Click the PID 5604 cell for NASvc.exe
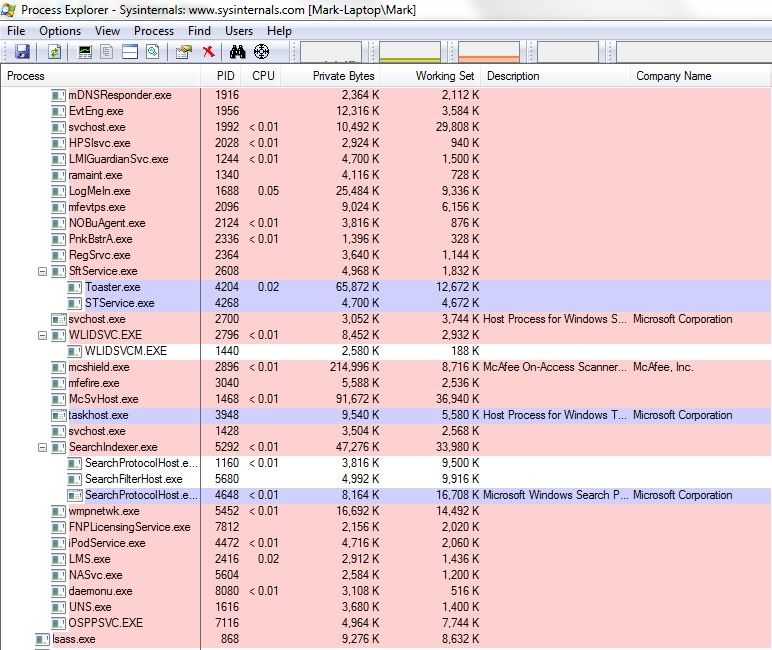 click(x=227, y=575)
